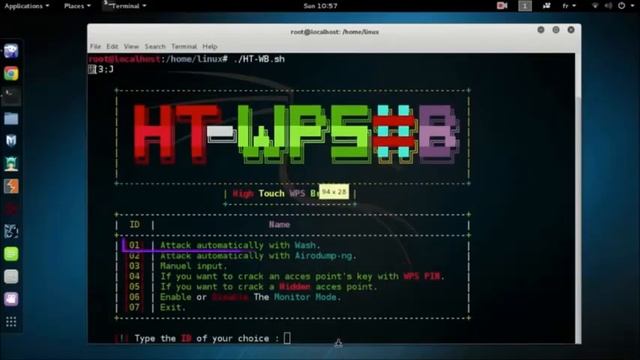Screen dimensions: 640x360
Task: Open the Iceweasel browser from the dock
Action: (x=11, y=51)
